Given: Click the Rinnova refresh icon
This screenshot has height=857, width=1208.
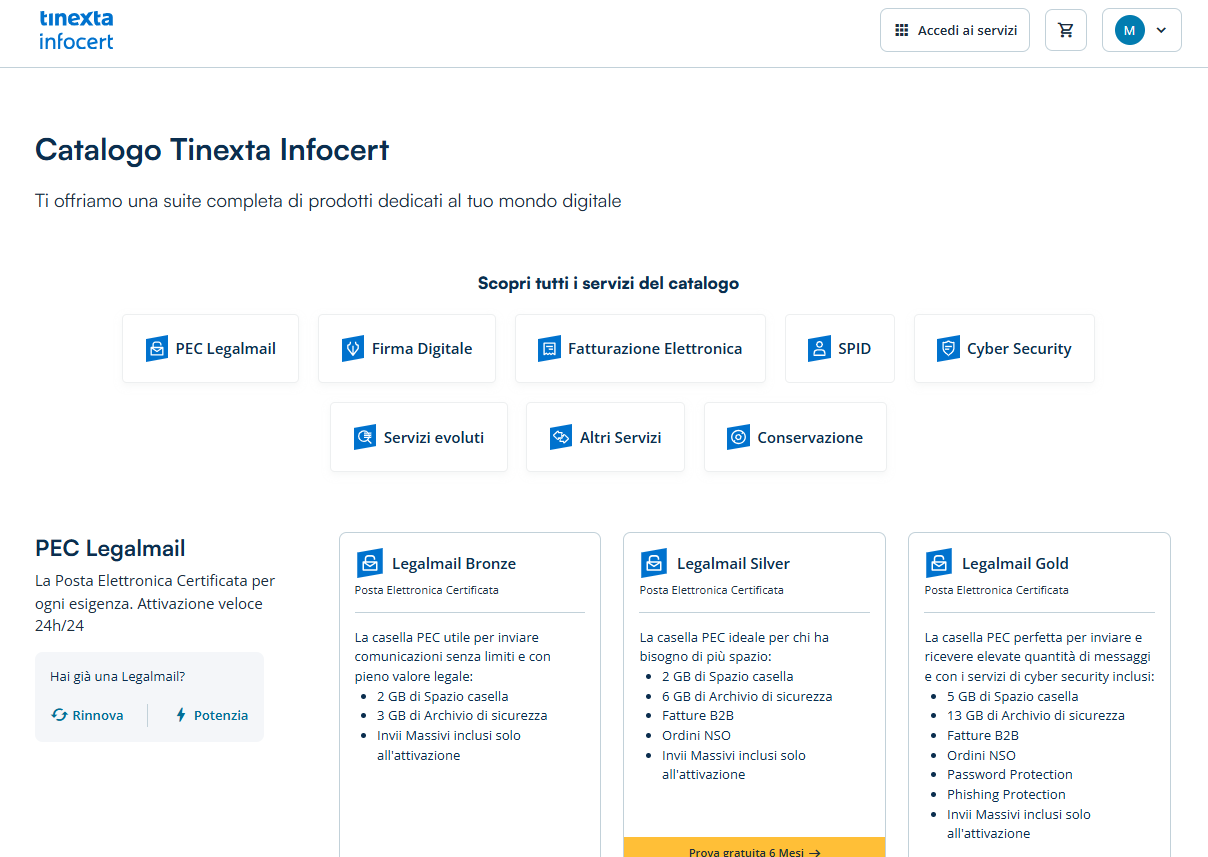Looking at the screenshot, I should (x=60, y=715).
